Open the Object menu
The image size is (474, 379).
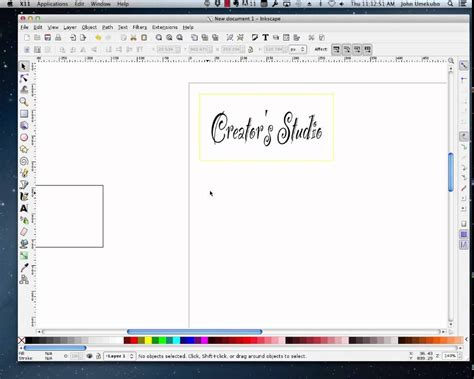pyautogui.click(x=89, y=27)
